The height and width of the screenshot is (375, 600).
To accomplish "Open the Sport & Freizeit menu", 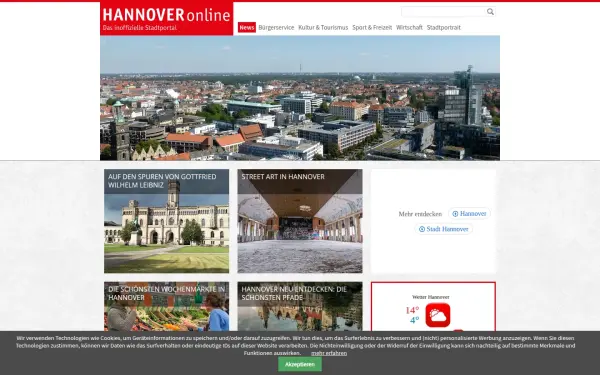I will pos(372,28).
